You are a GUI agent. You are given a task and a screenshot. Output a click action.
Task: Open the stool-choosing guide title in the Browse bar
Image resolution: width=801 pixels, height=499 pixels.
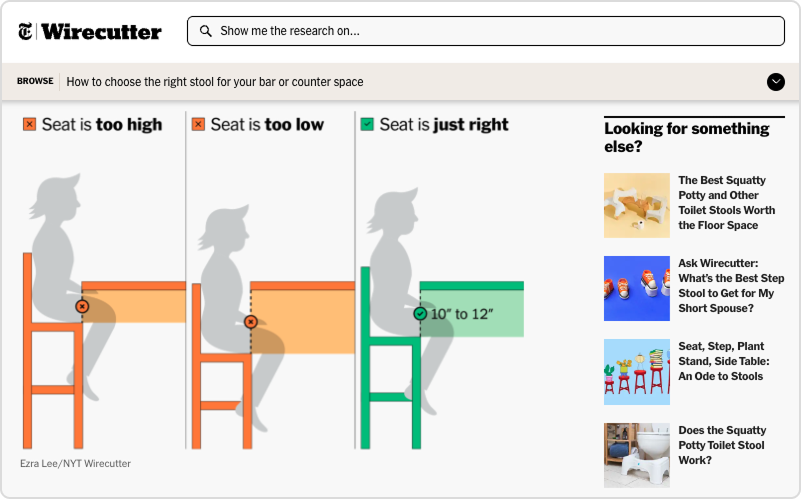pyautogui.click(x=215, y=82)
